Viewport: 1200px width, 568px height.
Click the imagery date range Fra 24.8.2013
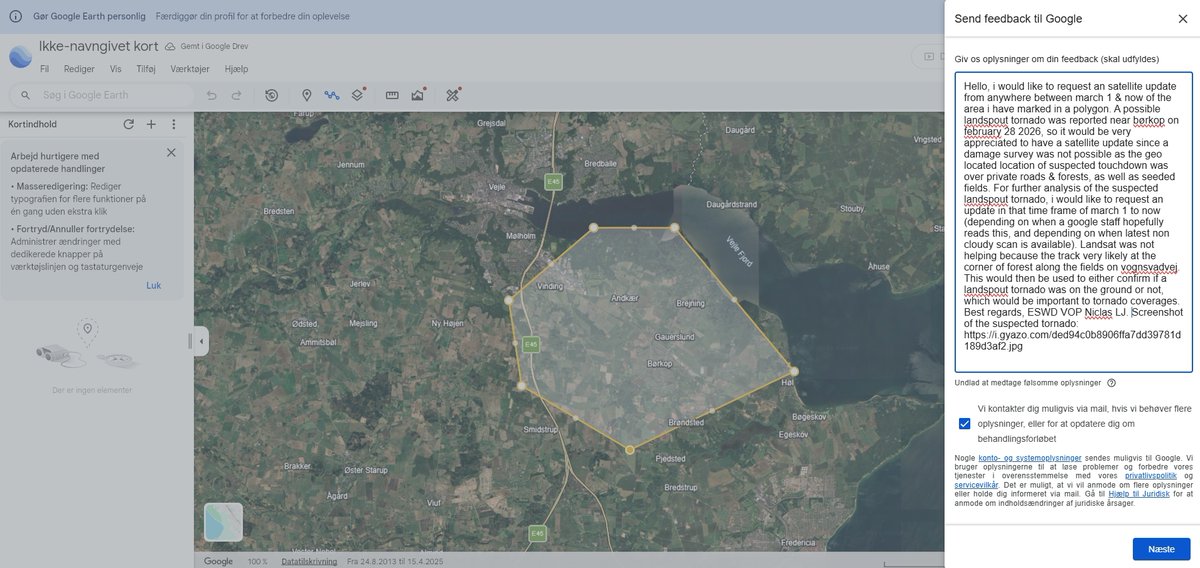[394, 562]
